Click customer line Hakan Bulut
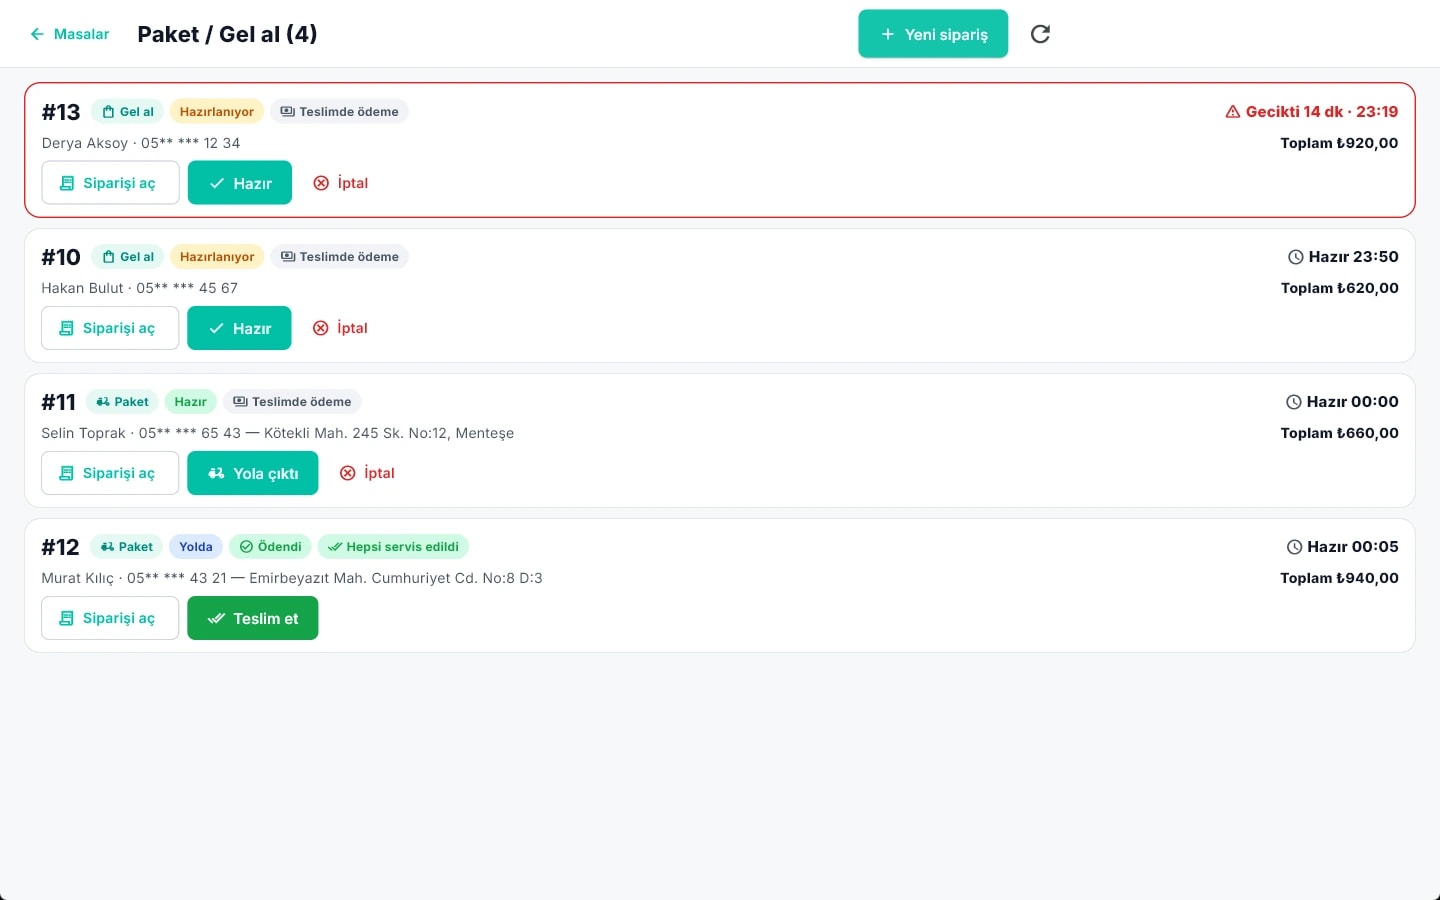Image resolution: width=1440 pixels, height=900 pixels. (x=139, y=288)
